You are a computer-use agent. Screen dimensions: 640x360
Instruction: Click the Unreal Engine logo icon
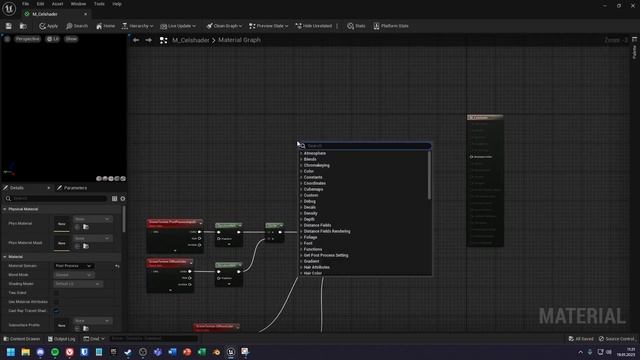pos(9,9)
